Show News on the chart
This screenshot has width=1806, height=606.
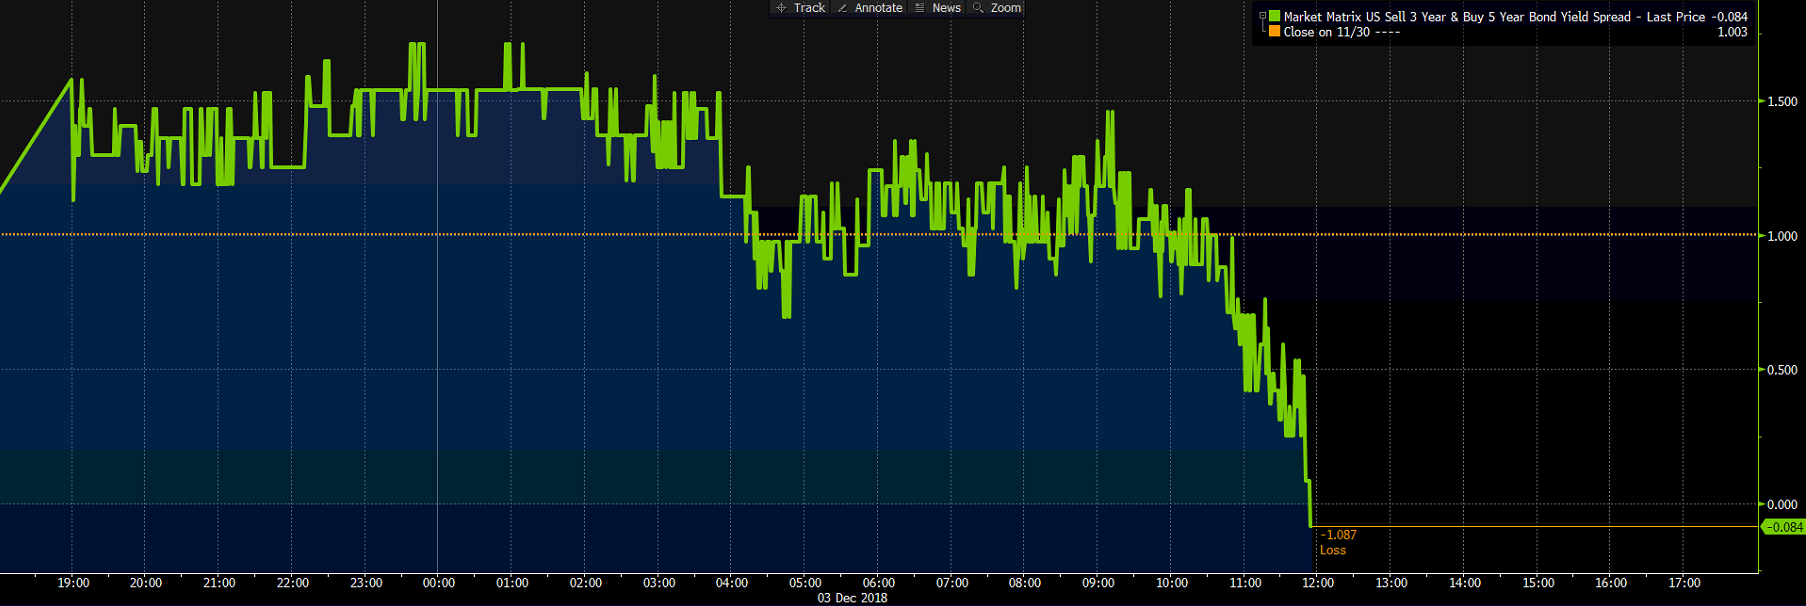pyautogui.click(x=938, y=8)
